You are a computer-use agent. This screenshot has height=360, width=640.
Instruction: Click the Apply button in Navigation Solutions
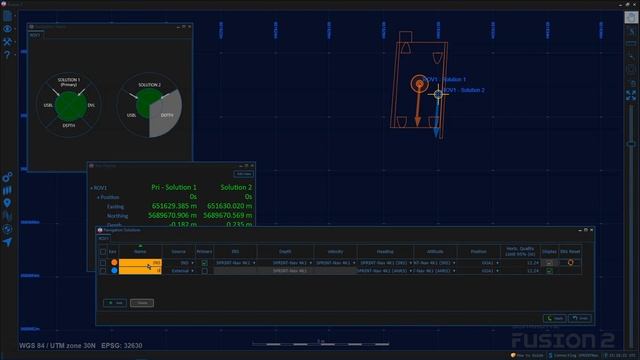pos(555,318)
